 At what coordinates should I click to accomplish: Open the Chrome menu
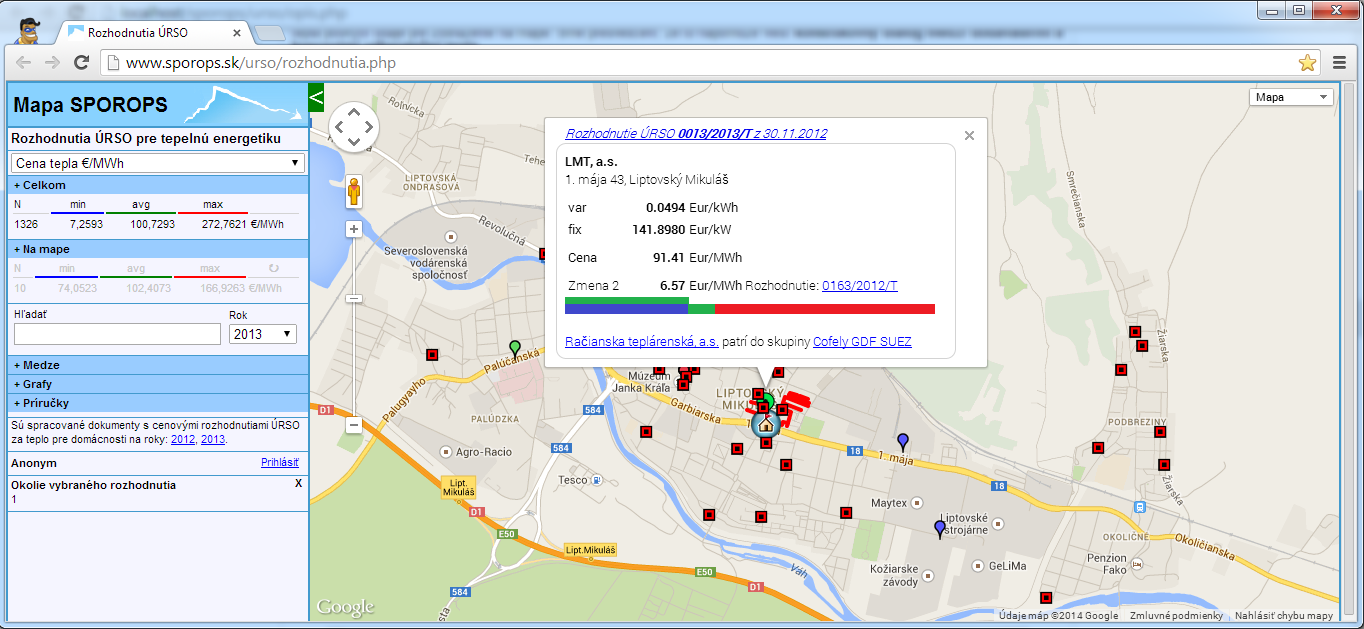point(1340,63)
